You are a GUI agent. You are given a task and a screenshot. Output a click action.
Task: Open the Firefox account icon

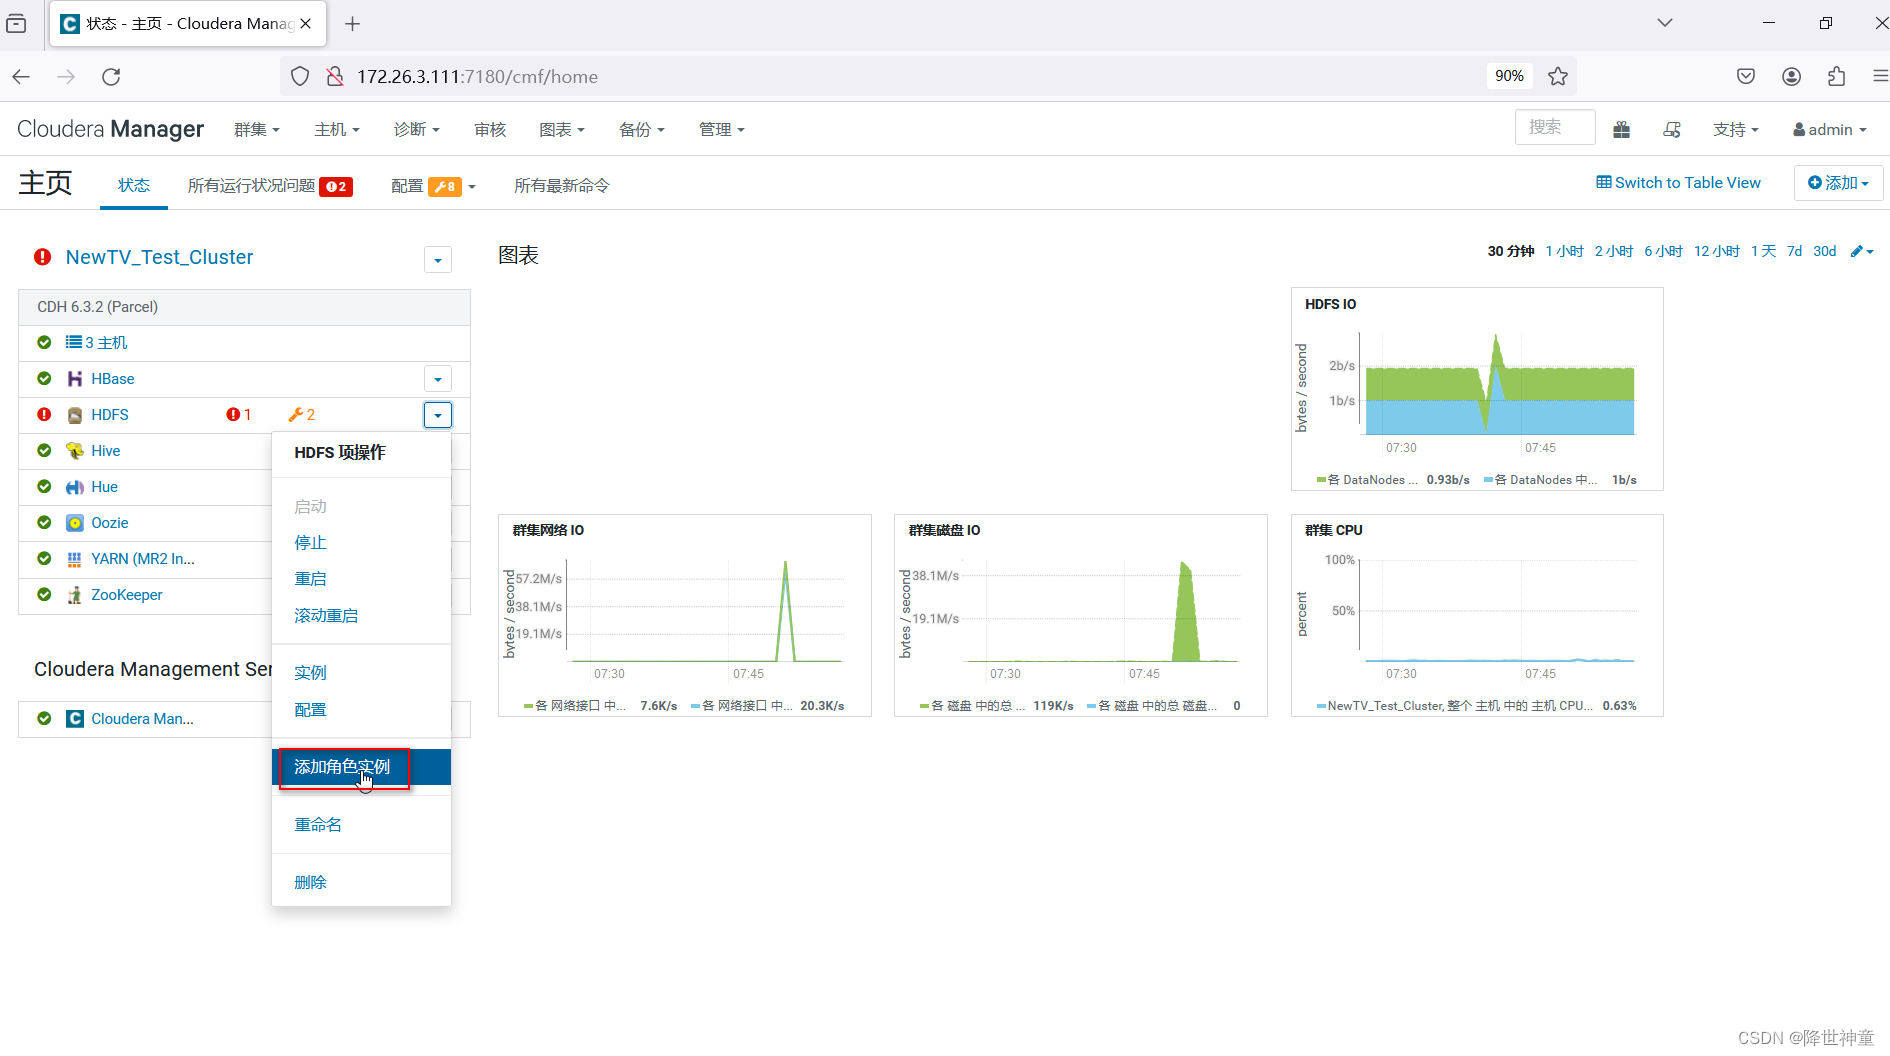(1791, 76)
